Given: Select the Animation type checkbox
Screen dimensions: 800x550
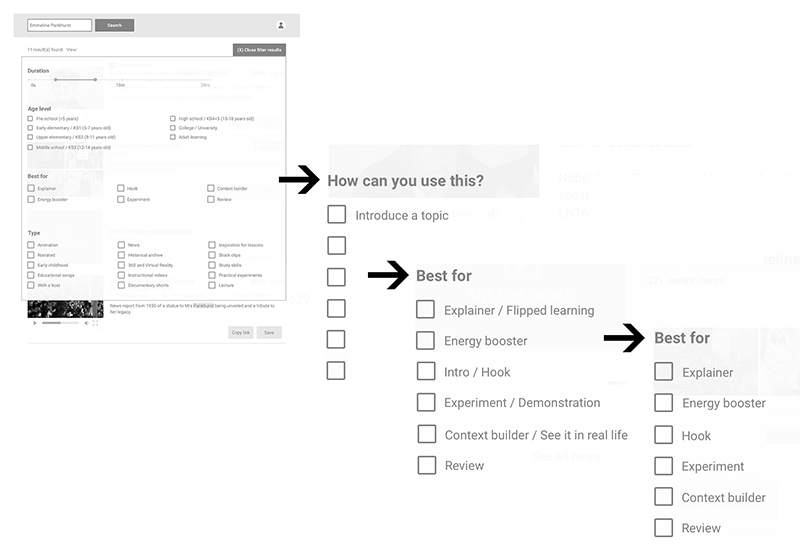Looking at the screenshot, I should coord(31,244).
